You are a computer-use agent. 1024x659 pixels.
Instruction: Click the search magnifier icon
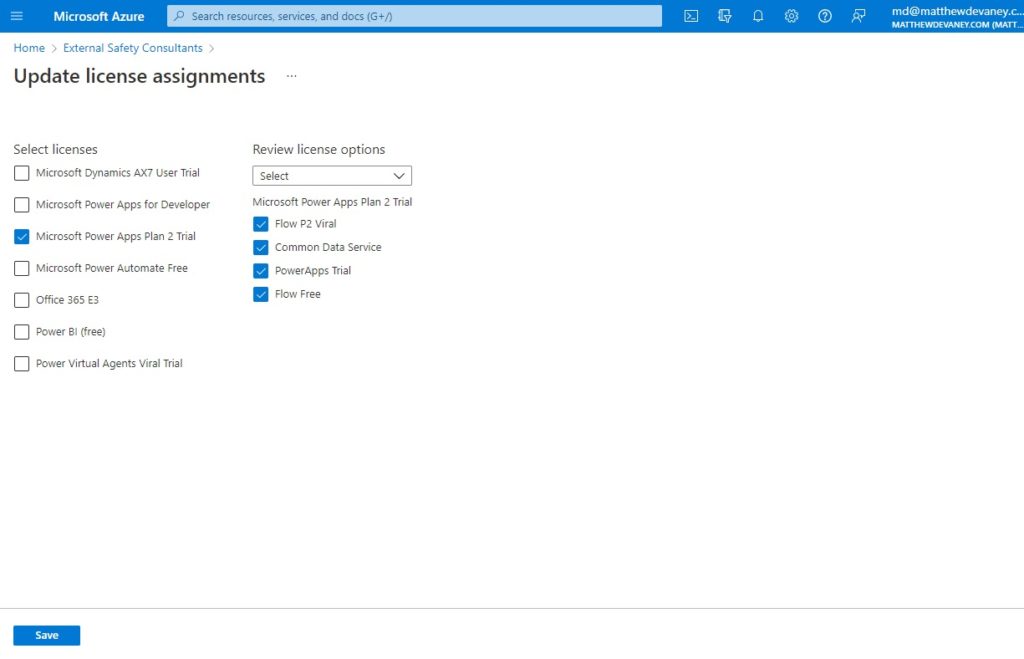coord(179,16)
